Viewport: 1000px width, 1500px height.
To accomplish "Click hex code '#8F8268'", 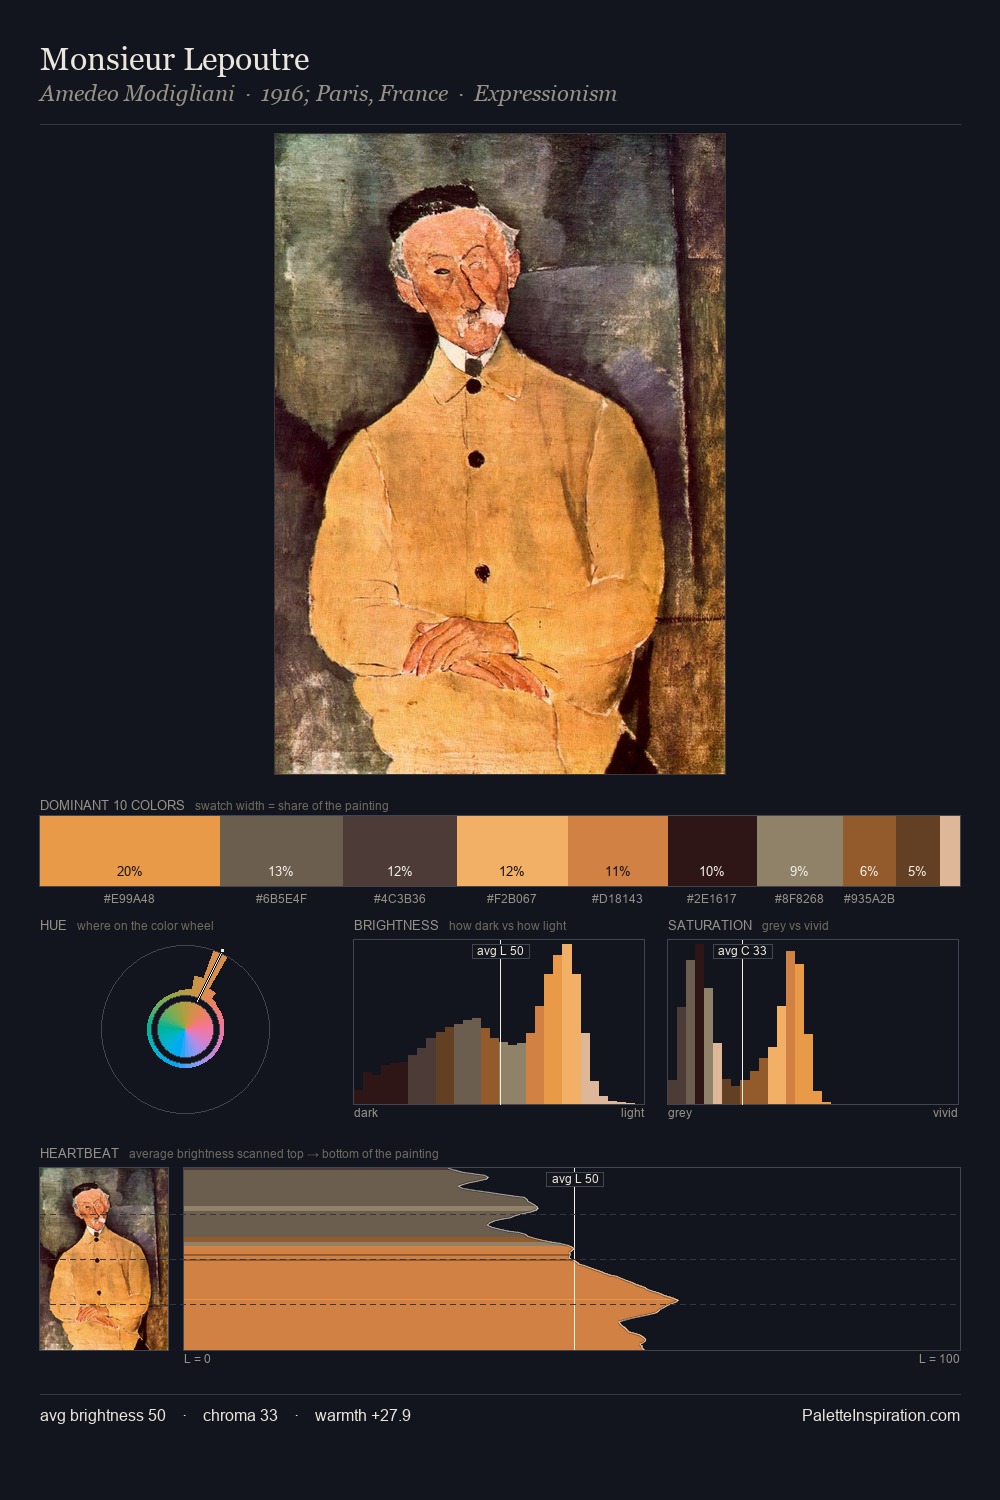I will 799,898.
